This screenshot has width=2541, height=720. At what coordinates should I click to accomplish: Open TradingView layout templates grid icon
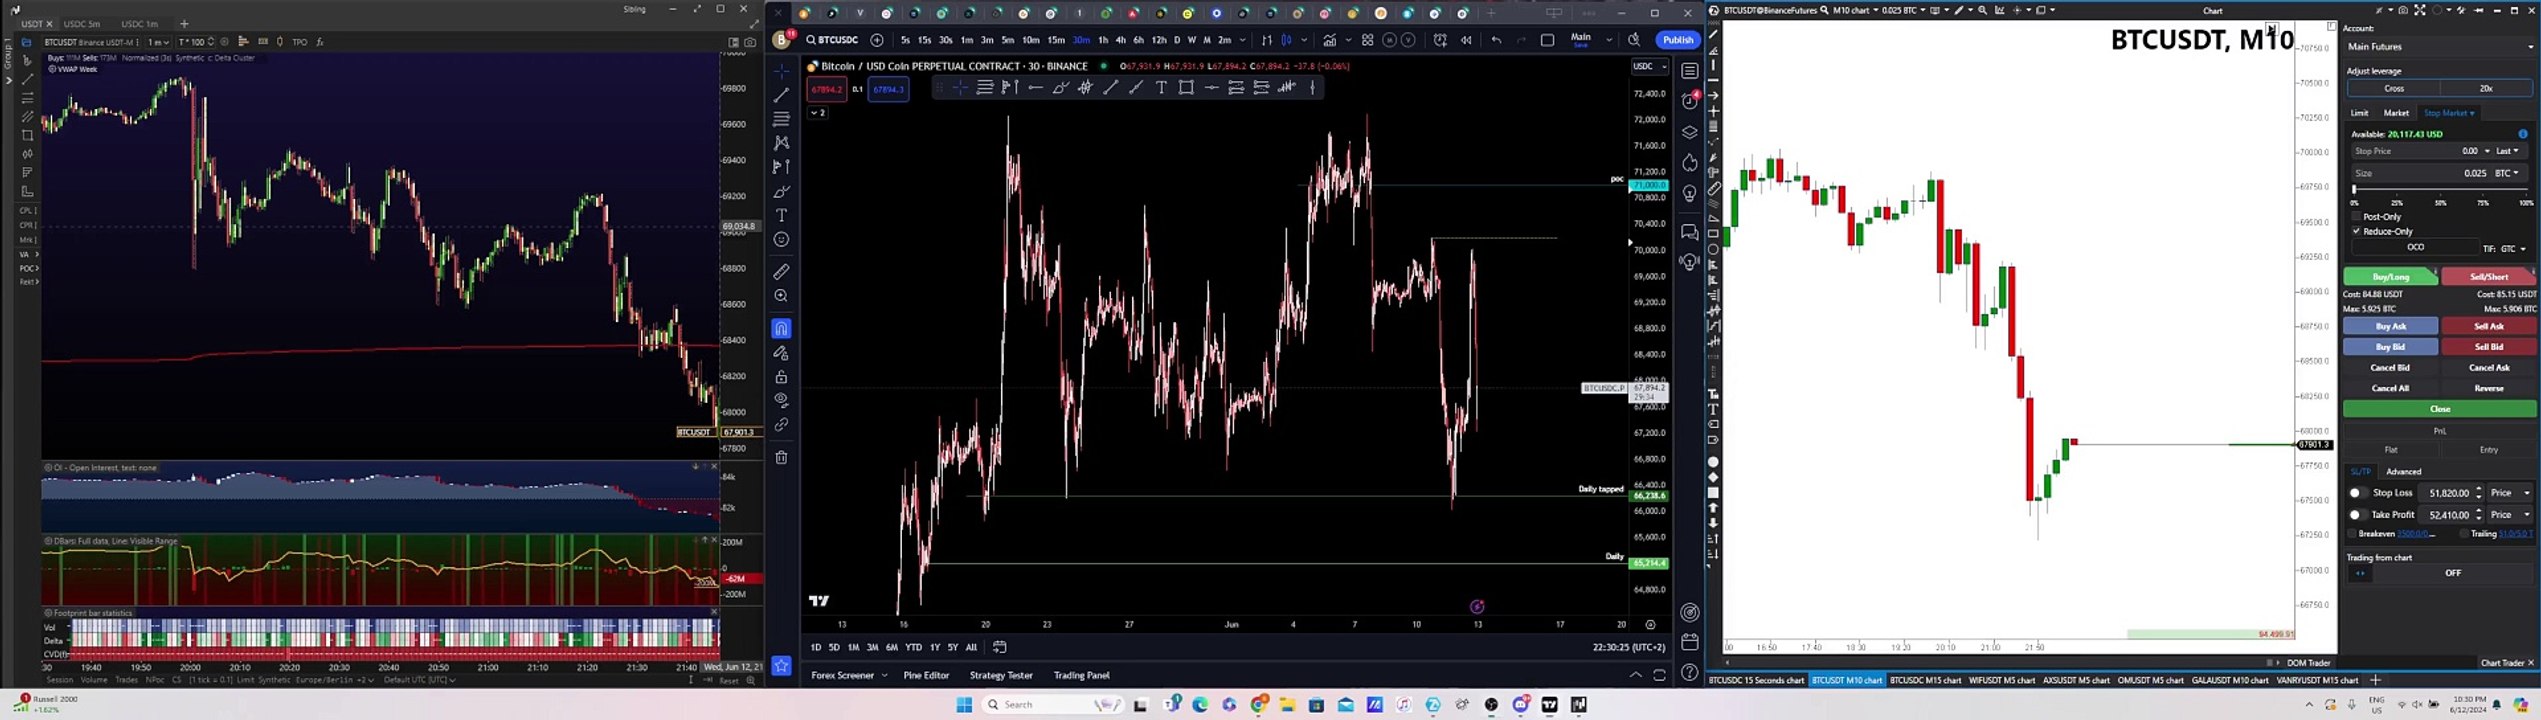[x=1367, y=40]
